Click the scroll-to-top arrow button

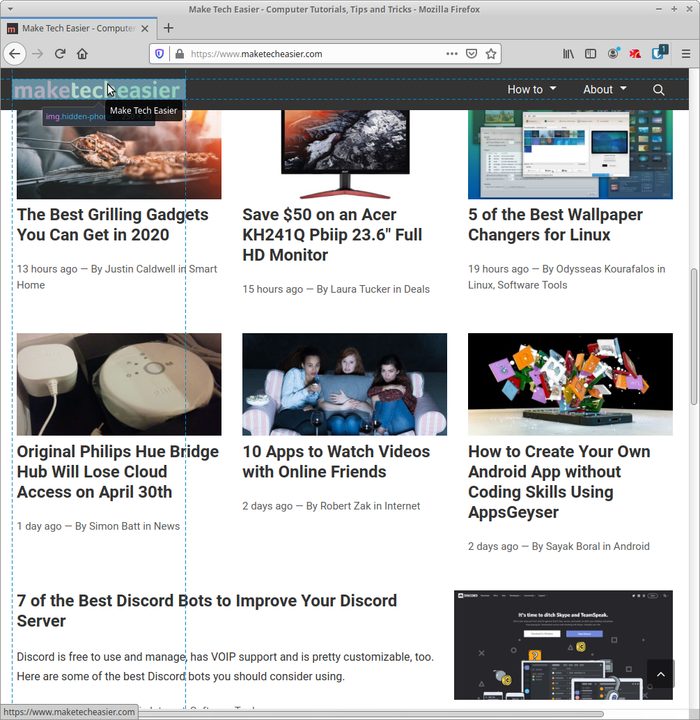[x=660, y=674]
